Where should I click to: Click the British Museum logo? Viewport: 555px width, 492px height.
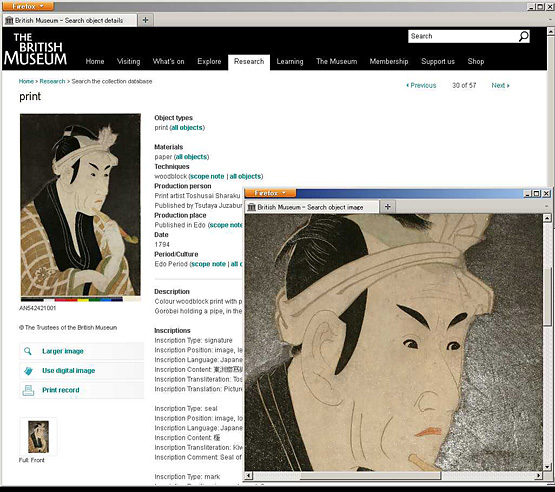35,49
